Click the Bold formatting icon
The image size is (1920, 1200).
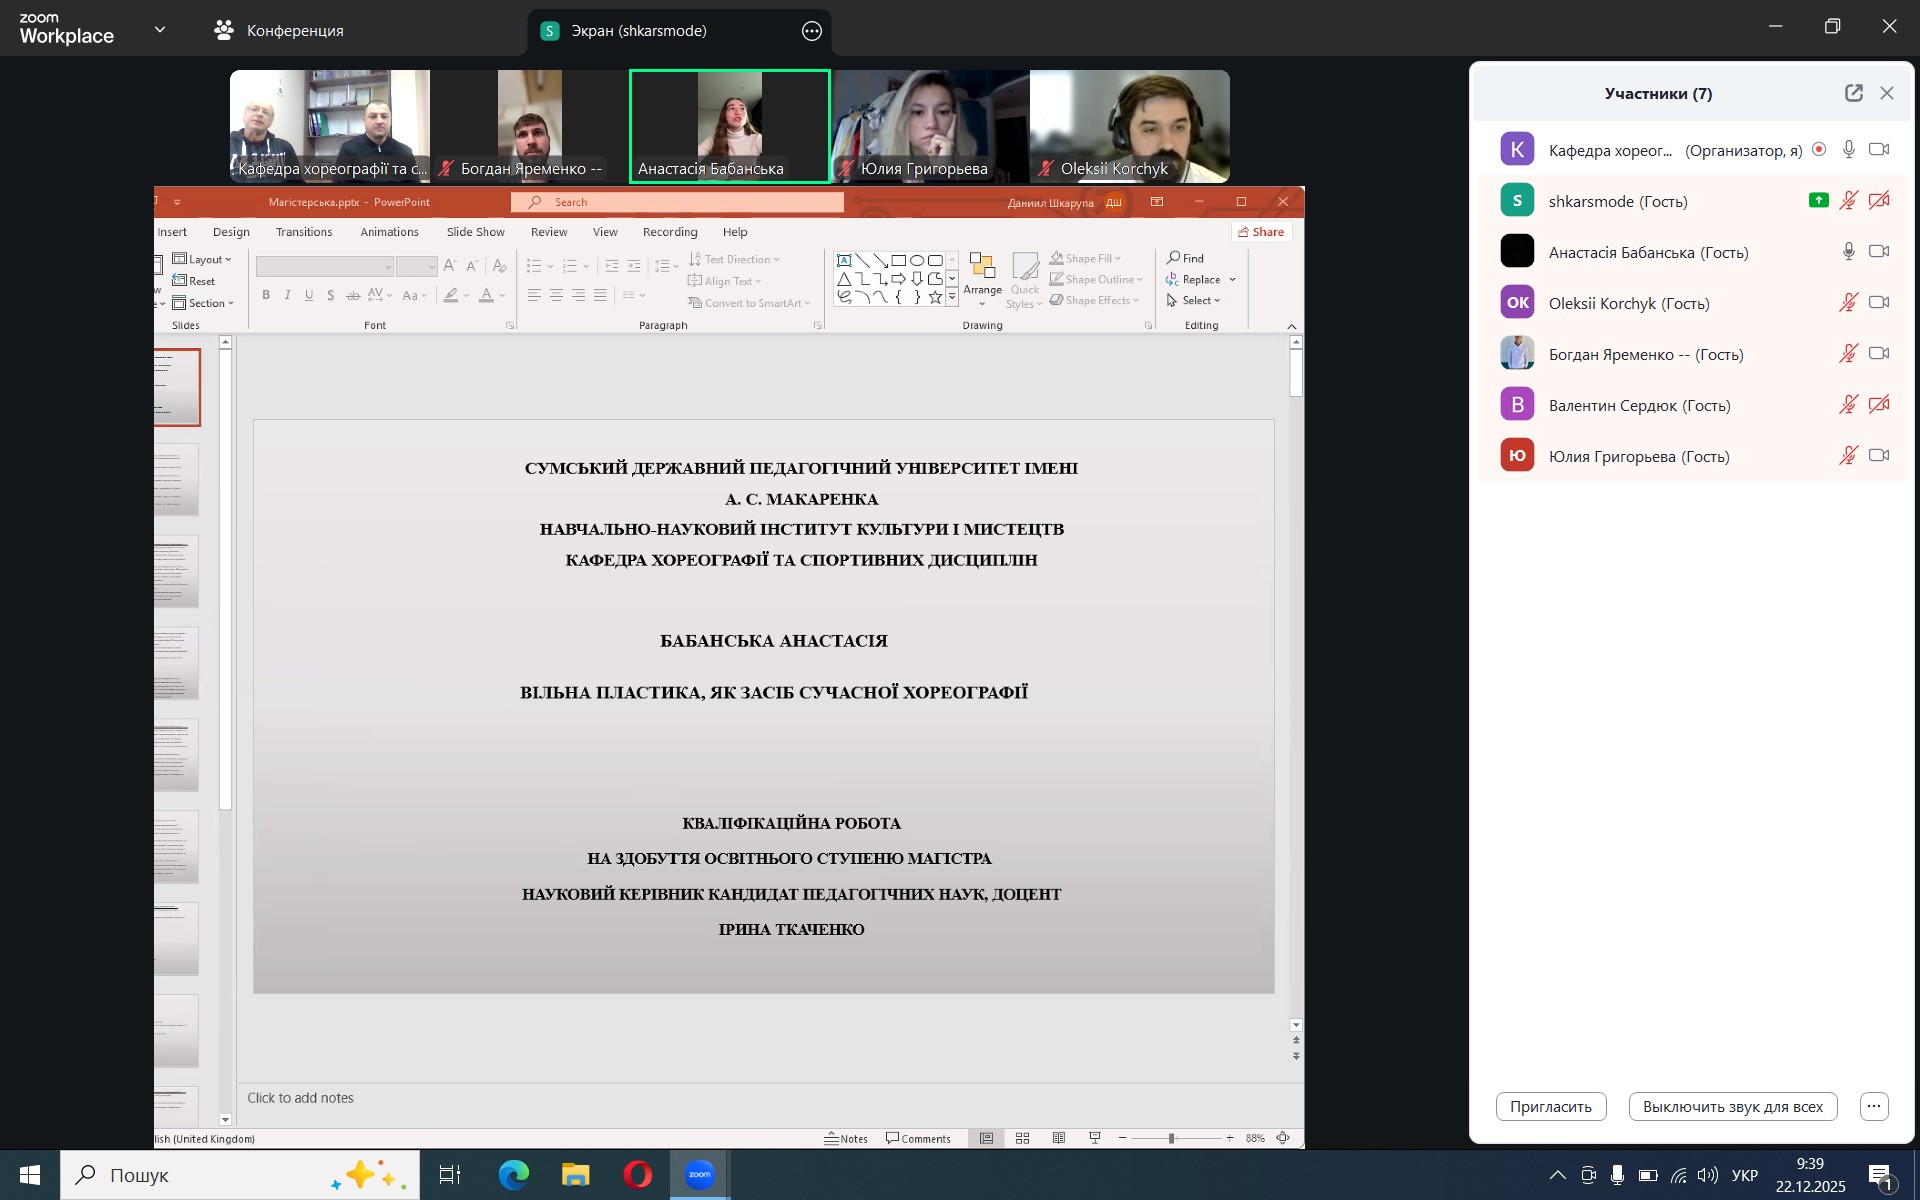pyautogui.click(x=266, y=295)
